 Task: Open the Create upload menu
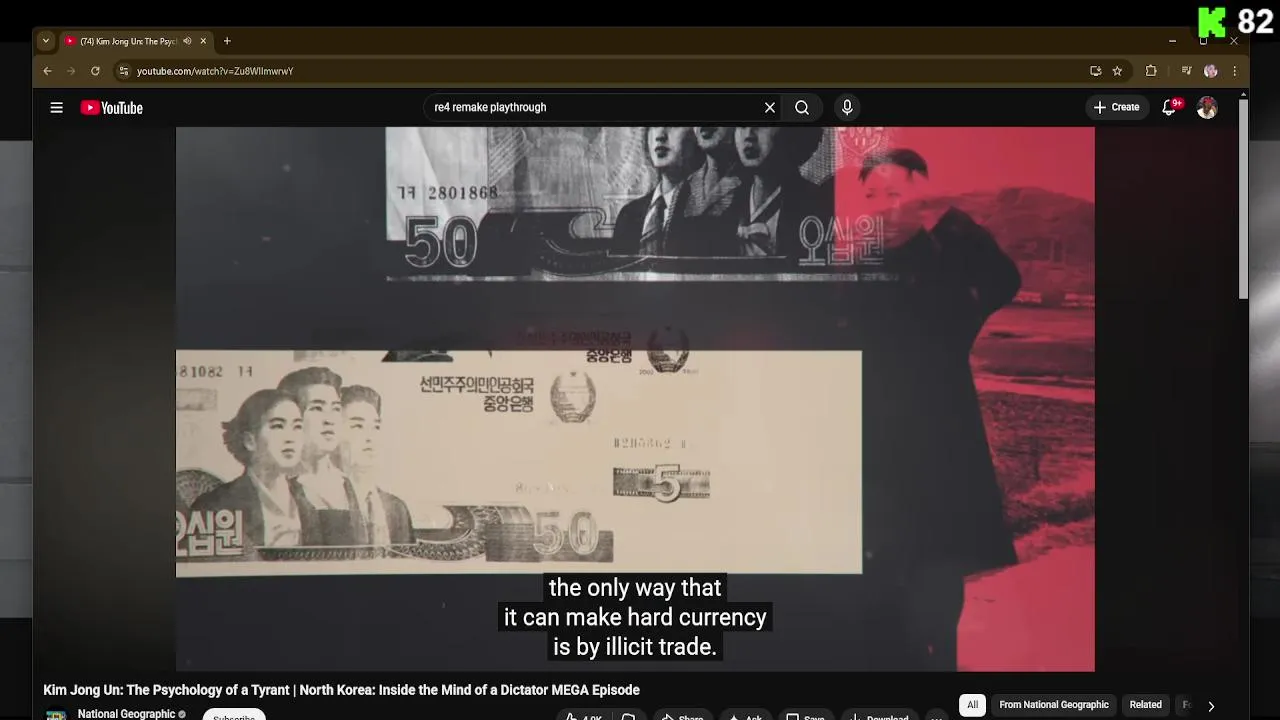pos(1116,107)
